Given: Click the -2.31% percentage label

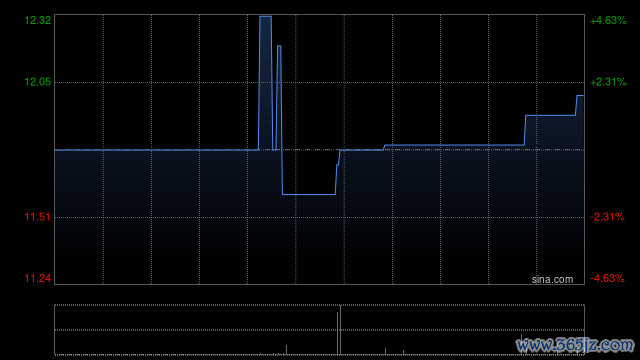Looking at the screenshot, I should [x=607, y=217].
